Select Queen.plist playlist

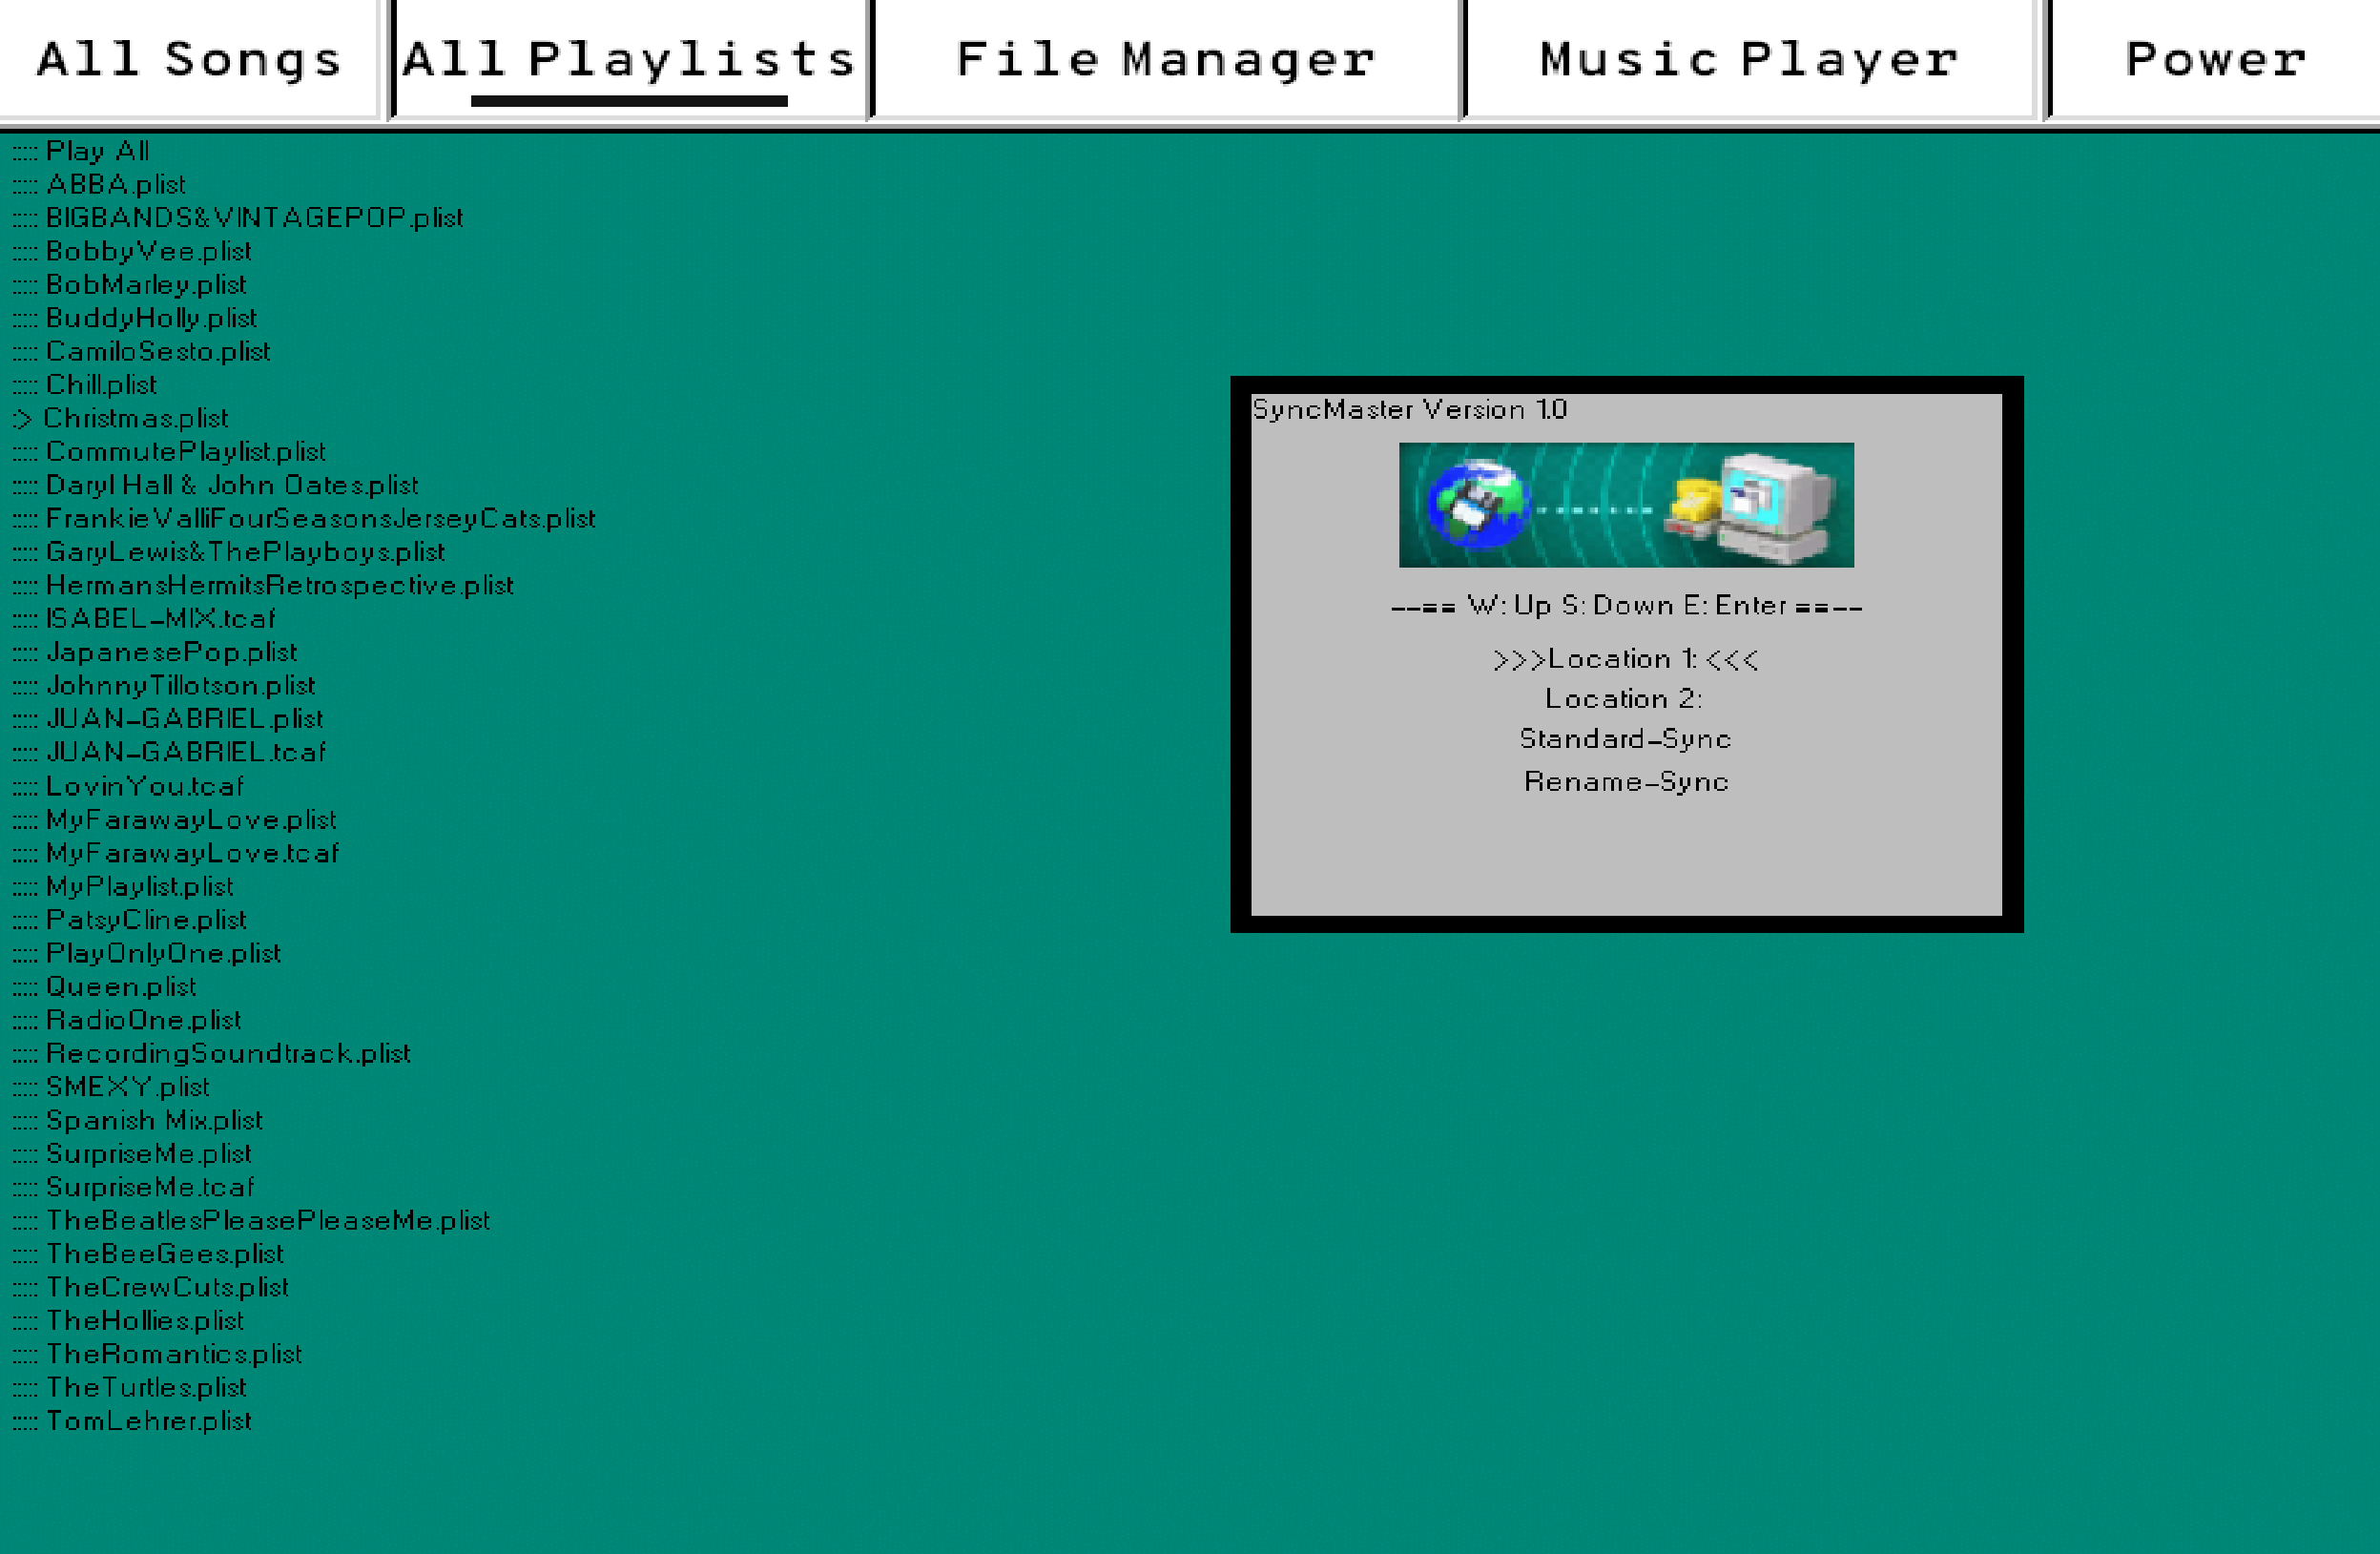coord(121,987)
